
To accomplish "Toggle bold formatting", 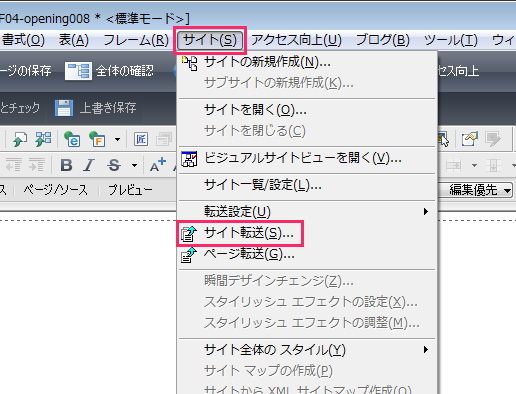I will pos(66,165).
